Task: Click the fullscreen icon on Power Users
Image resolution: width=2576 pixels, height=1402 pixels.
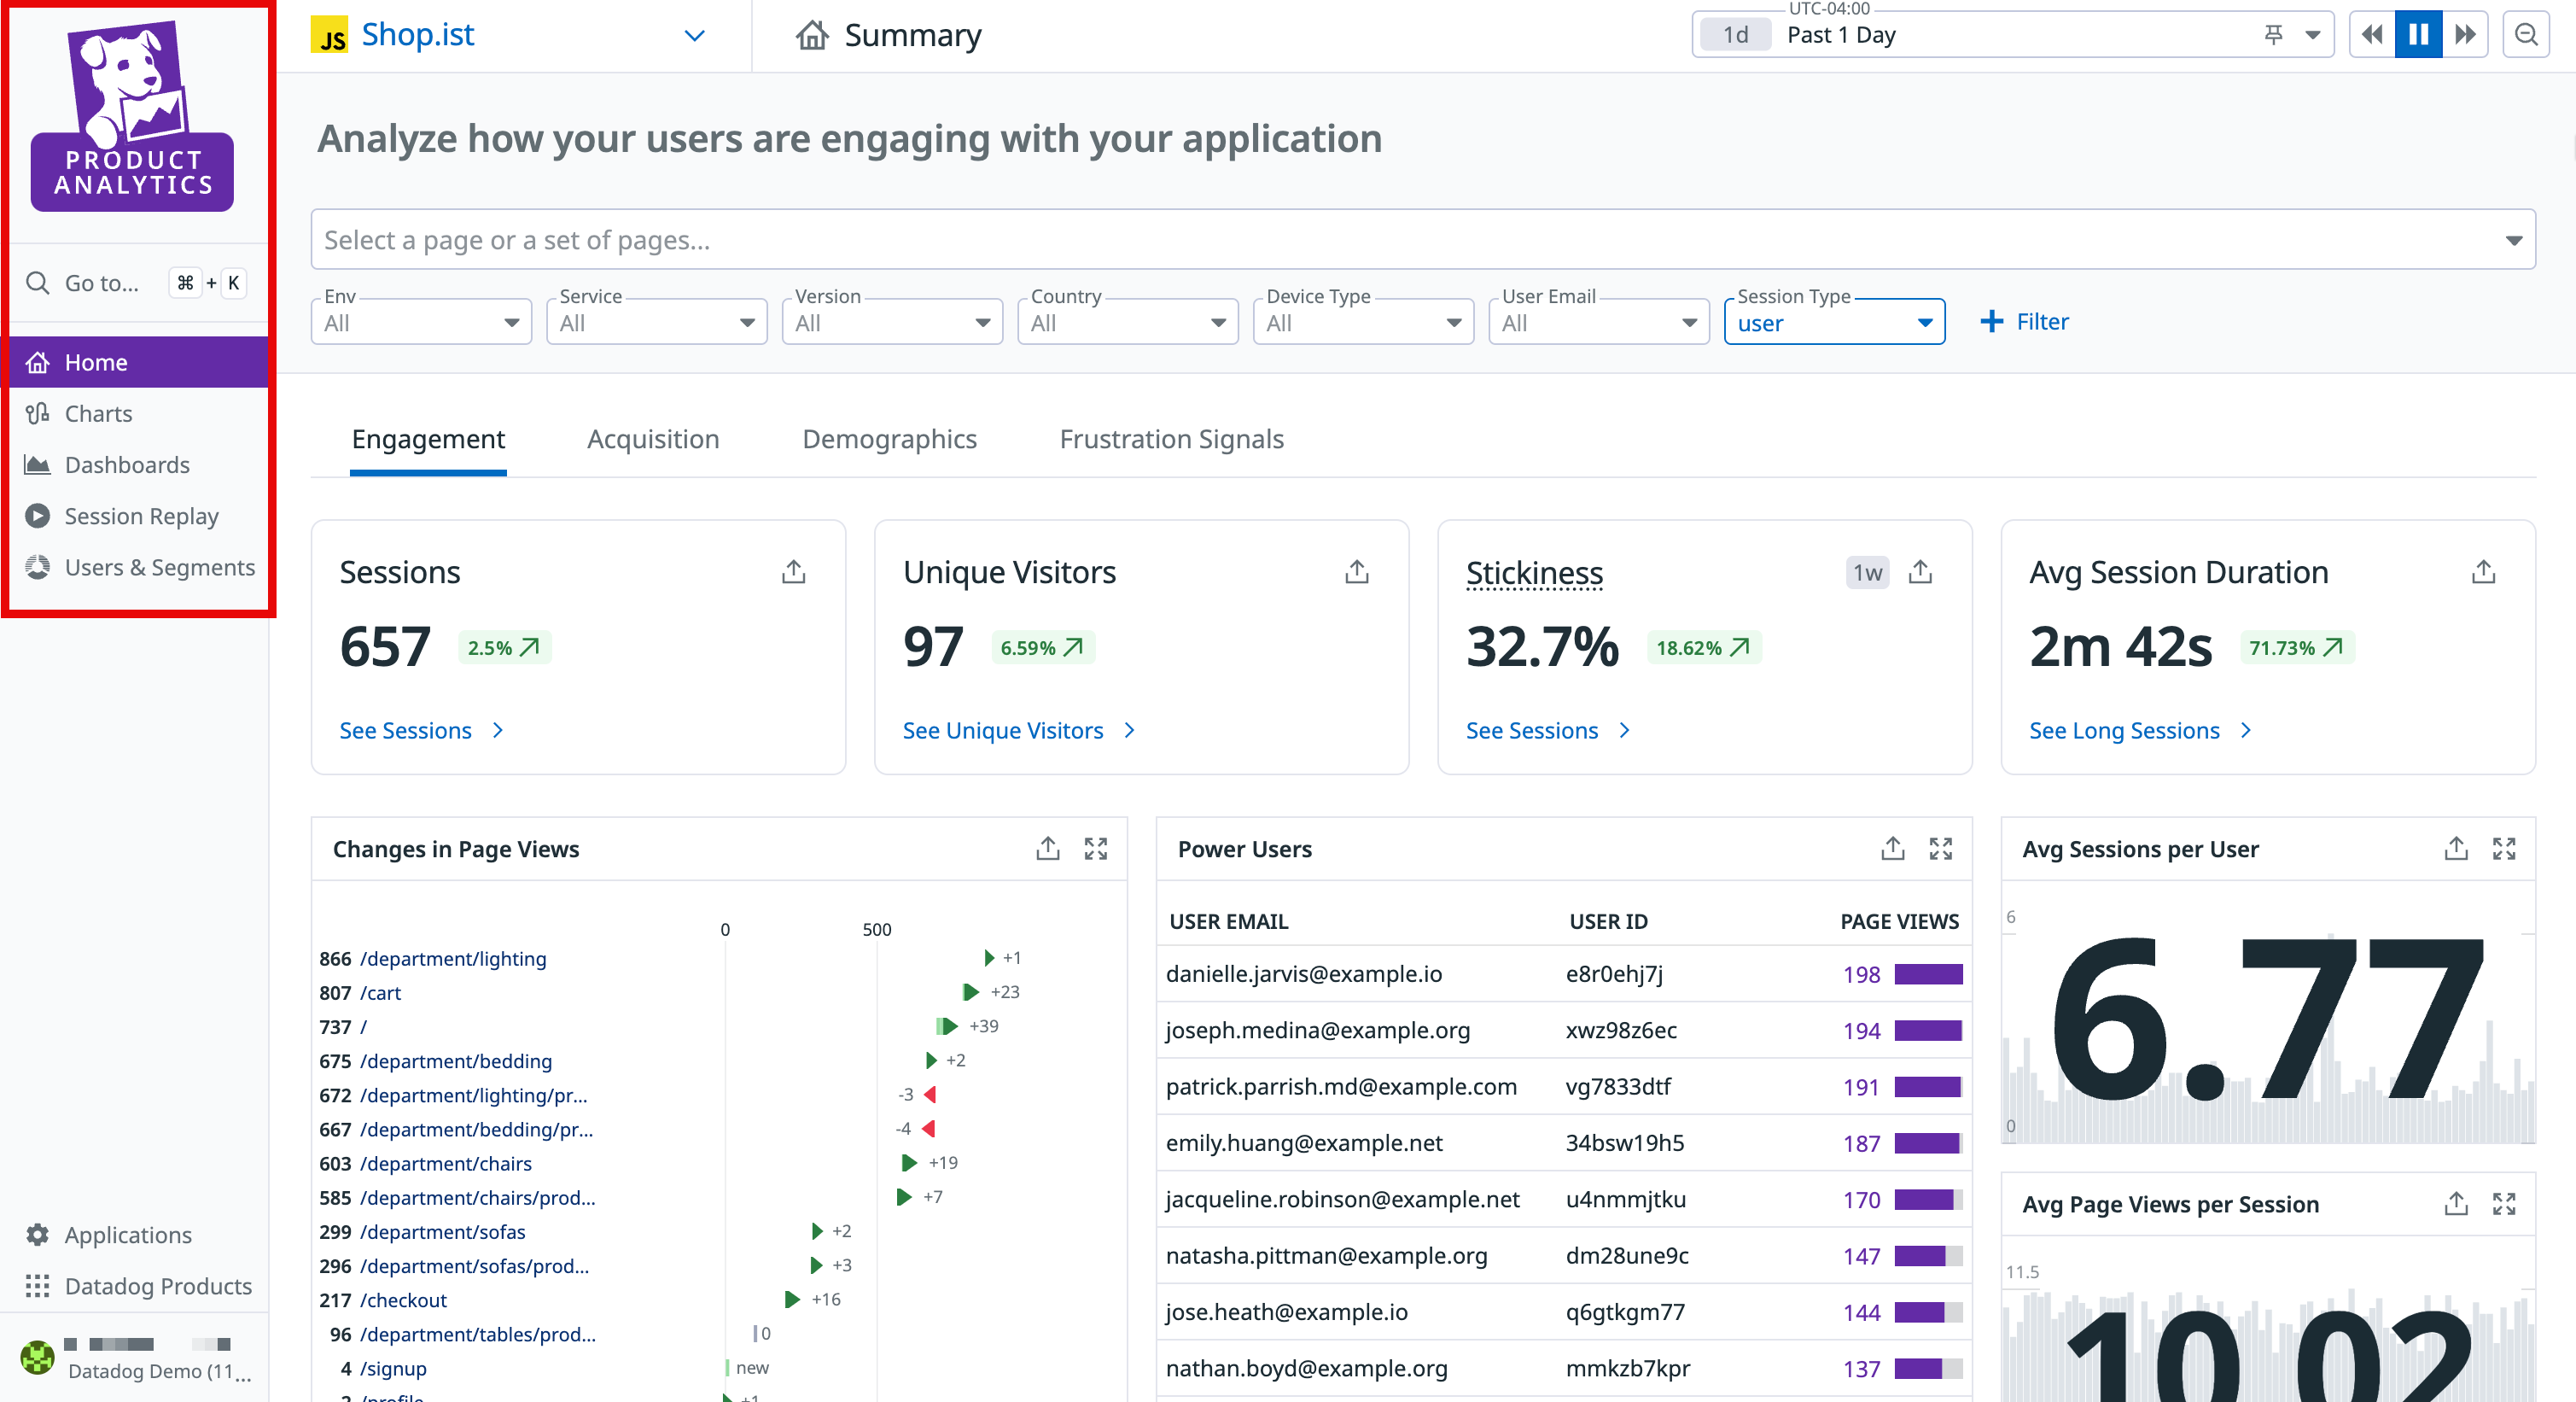Action: [x=1940, y=849]
